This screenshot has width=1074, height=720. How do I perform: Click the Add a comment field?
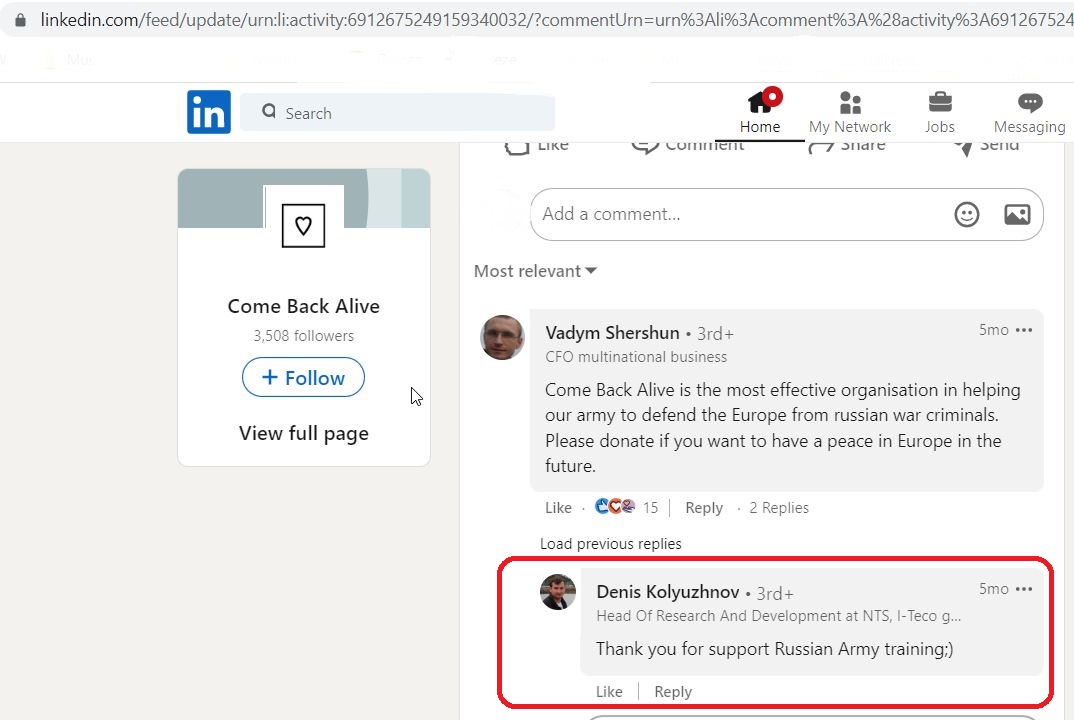[786, 214]
